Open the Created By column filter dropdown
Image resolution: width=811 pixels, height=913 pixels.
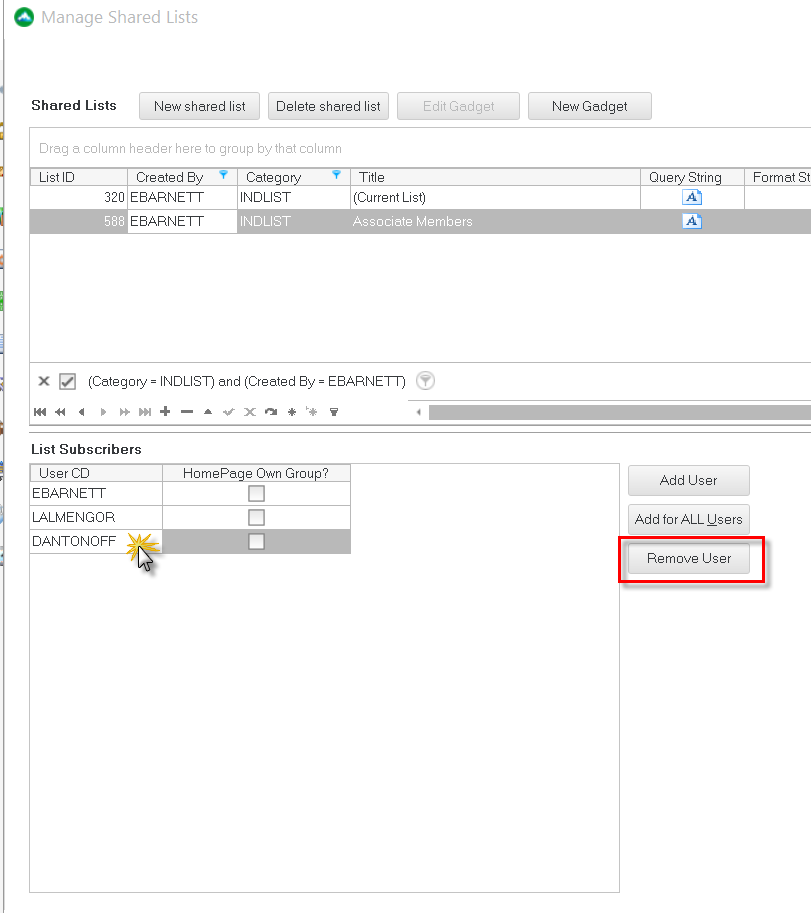click(224, 176)
